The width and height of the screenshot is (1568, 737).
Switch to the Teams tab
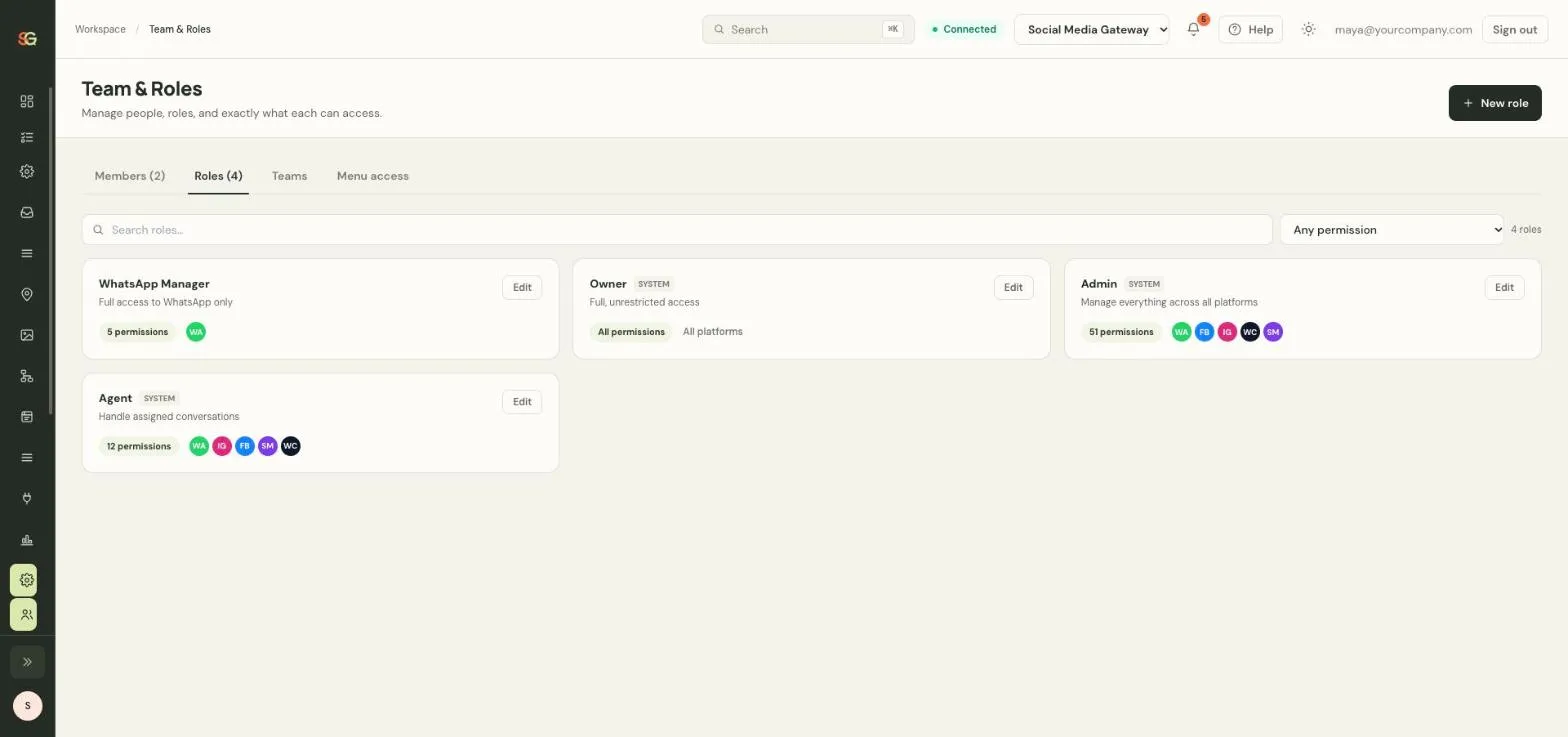coord(289,176)
